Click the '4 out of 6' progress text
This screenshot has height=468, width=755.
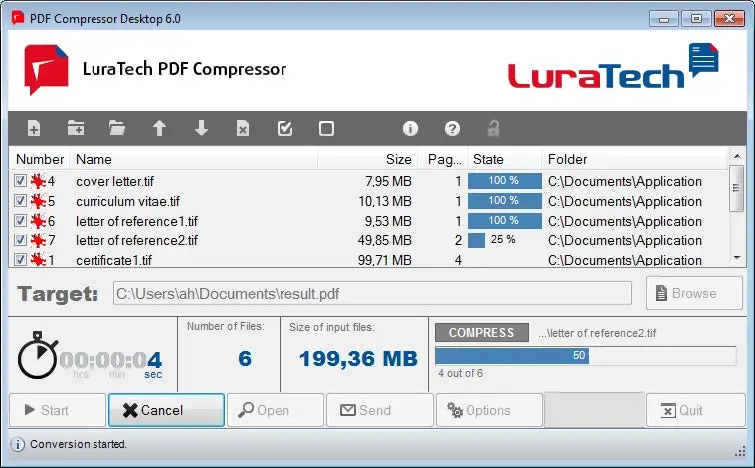point(460,373)
